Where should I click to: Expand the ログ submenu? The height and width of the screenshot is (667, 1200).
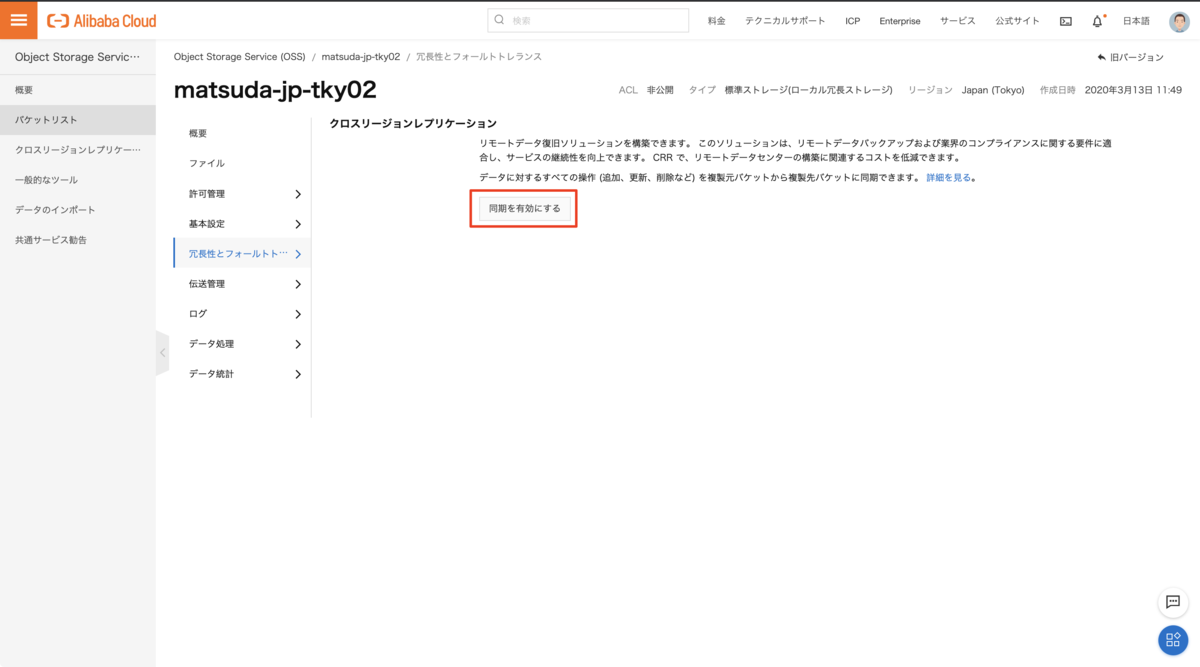(x=245, y=314)
